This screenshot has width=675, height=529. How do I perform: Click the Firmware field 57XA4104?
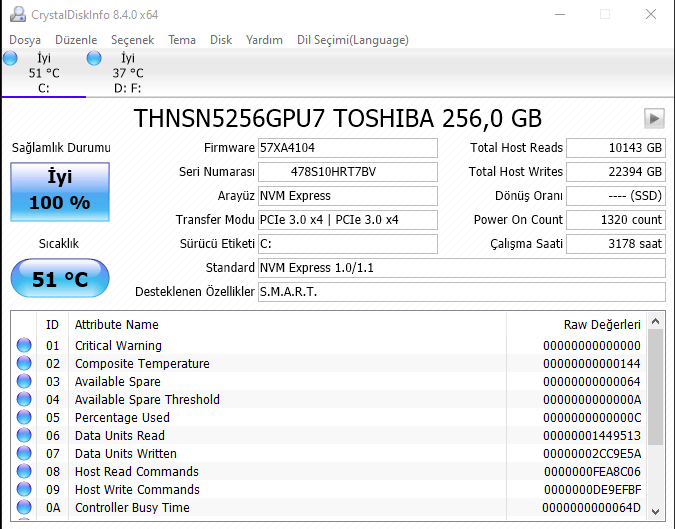click(x=348, y=148)
